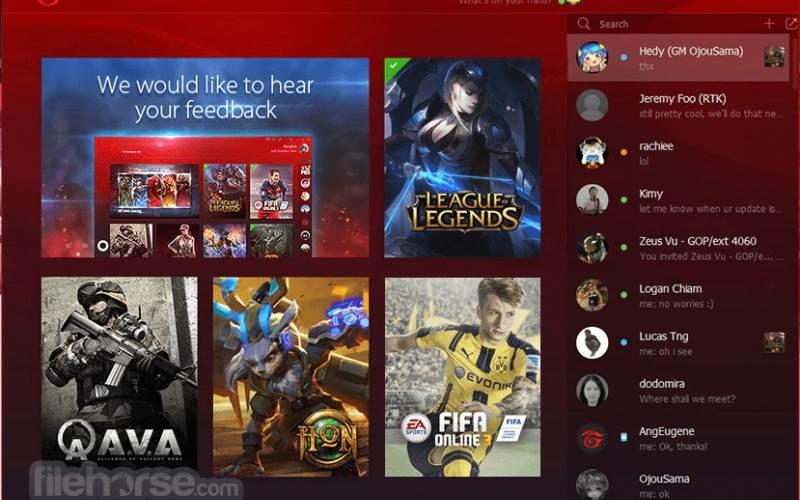Open the HoN game tile

pyautogui.click(x=291, y=377)
